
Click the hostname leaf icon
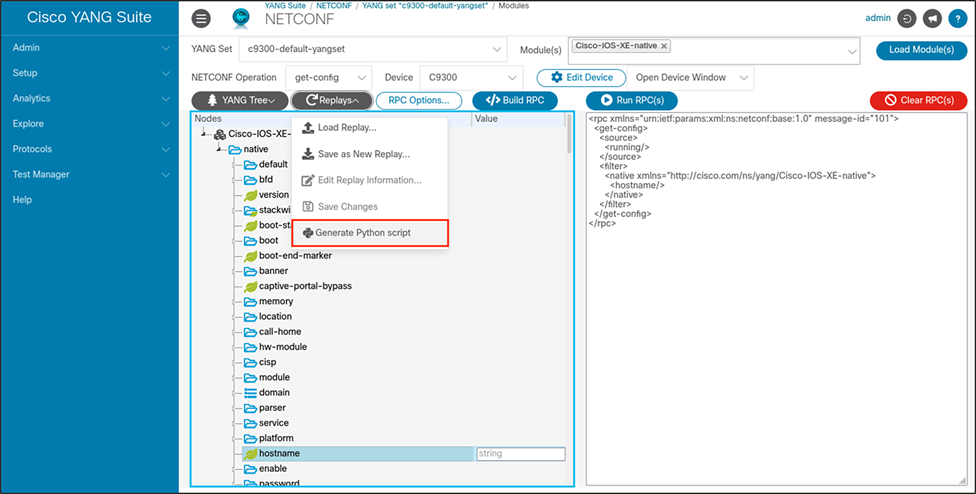pyautogui.click(x=250, y=454)
